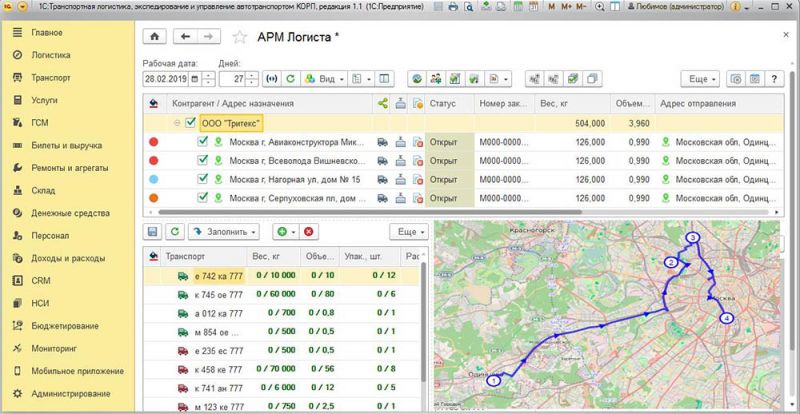Uncheck the Нагорная ул, дом № 15 row
This screenshot has width=800, height=414.
203,179
